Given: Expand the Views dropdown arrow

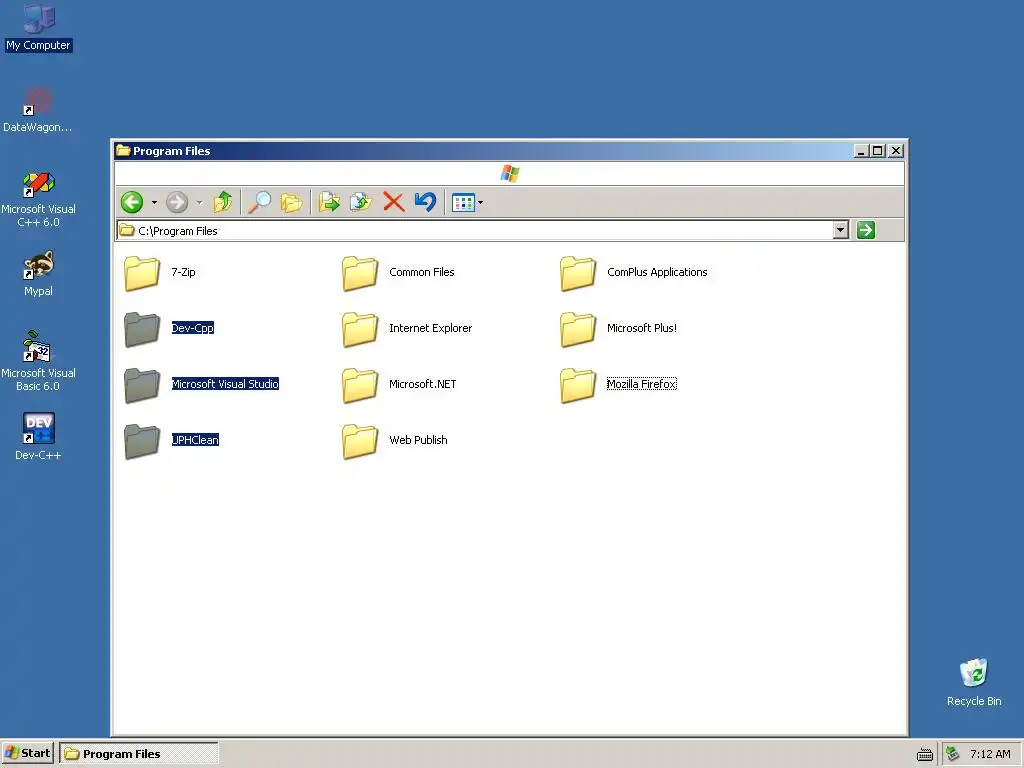Looking at the screenshot, I should tap(481, 202).
